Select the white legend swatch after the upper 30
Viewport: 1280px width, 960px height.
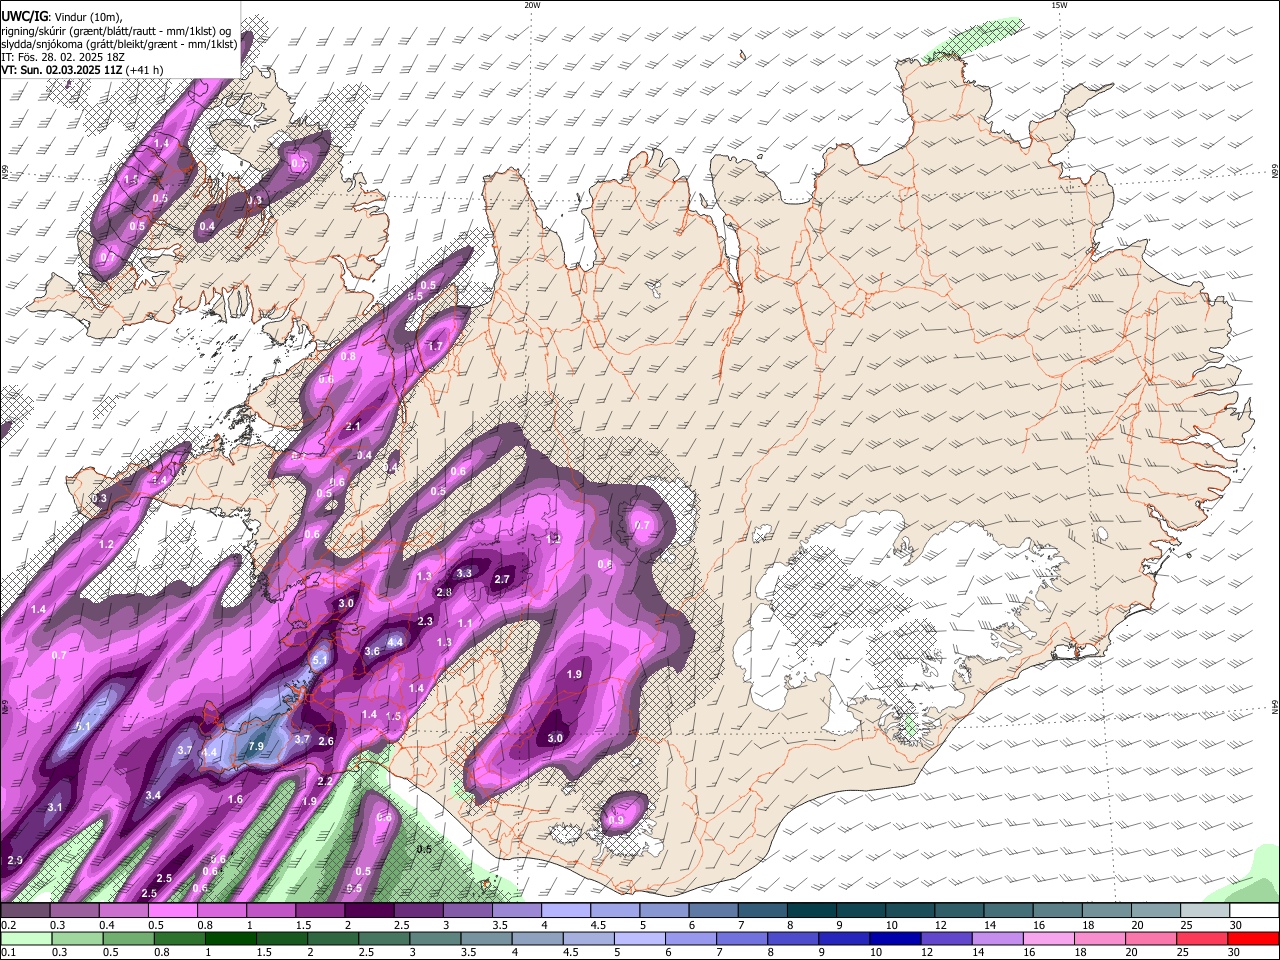1253,911
